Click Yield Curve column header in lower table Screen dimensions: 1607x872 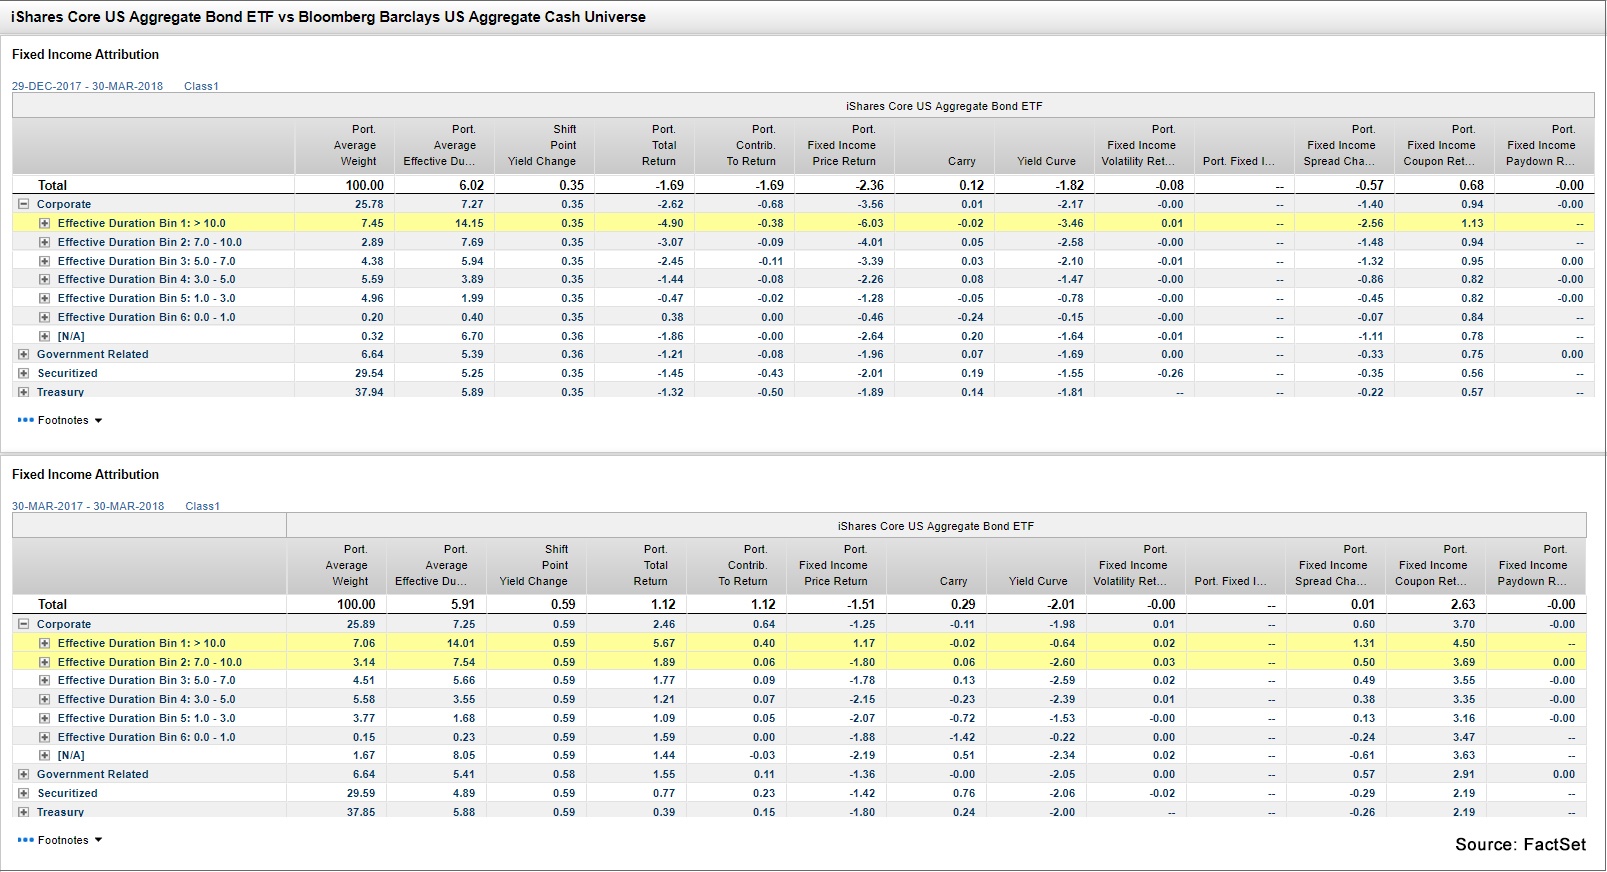(x=1038, y=581)
